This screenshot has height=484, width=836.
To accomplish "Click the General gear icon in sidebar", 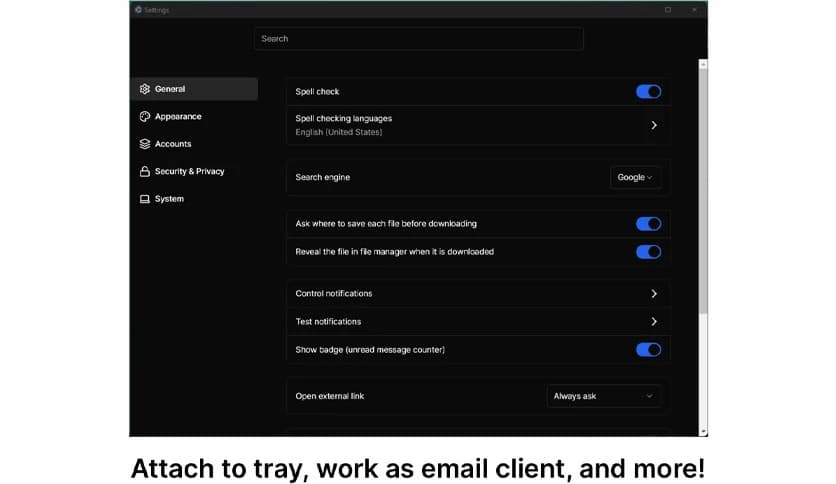I will pyautogui.click(x=145, y=89).
